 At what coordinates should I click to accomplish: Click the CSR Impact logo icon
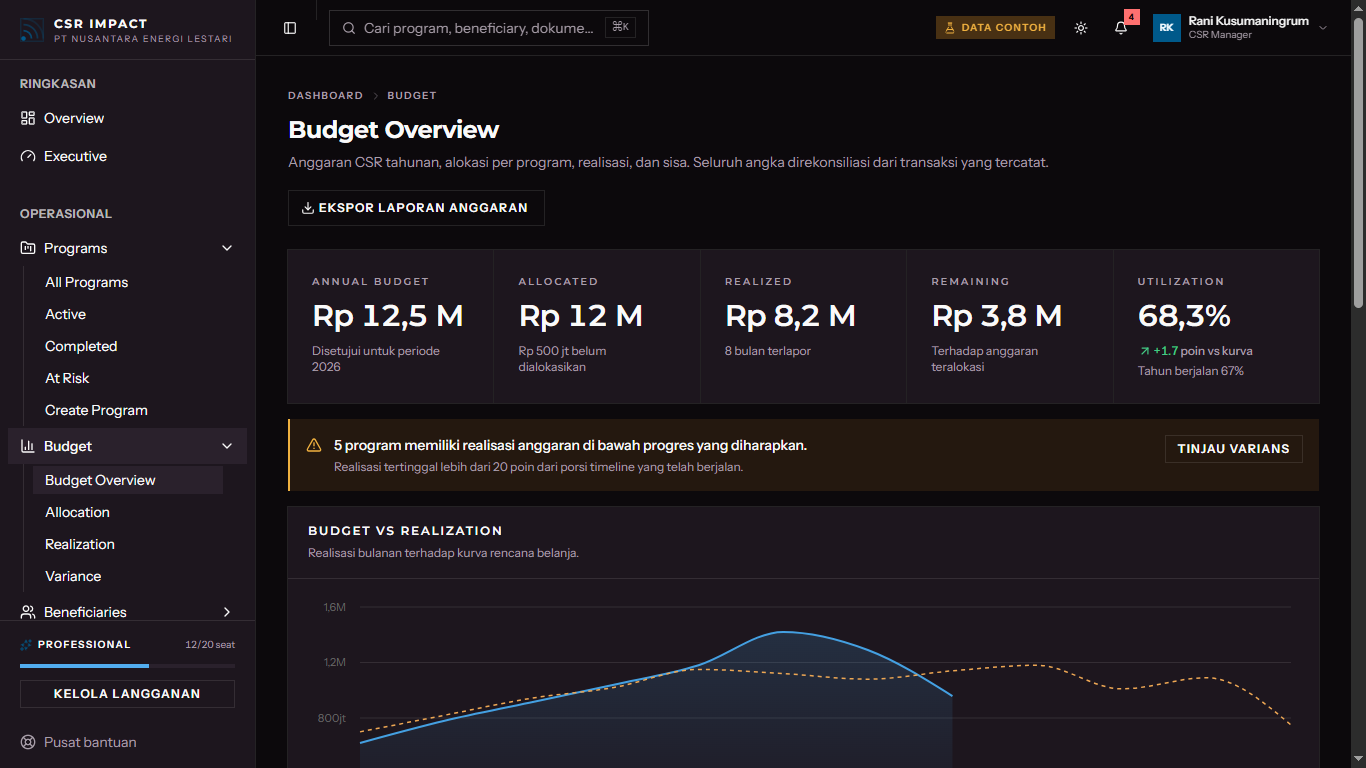tap(32, 30)
